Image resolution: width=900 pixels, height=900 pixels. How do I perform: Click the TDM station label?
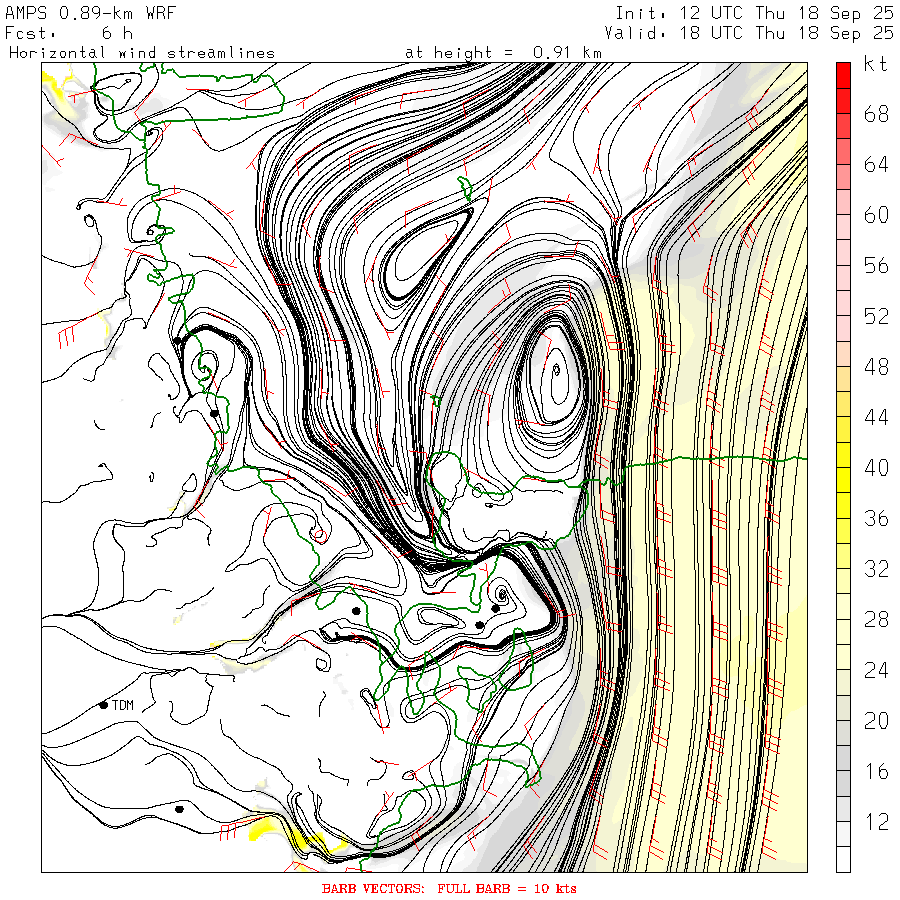(x=122, y=705)
